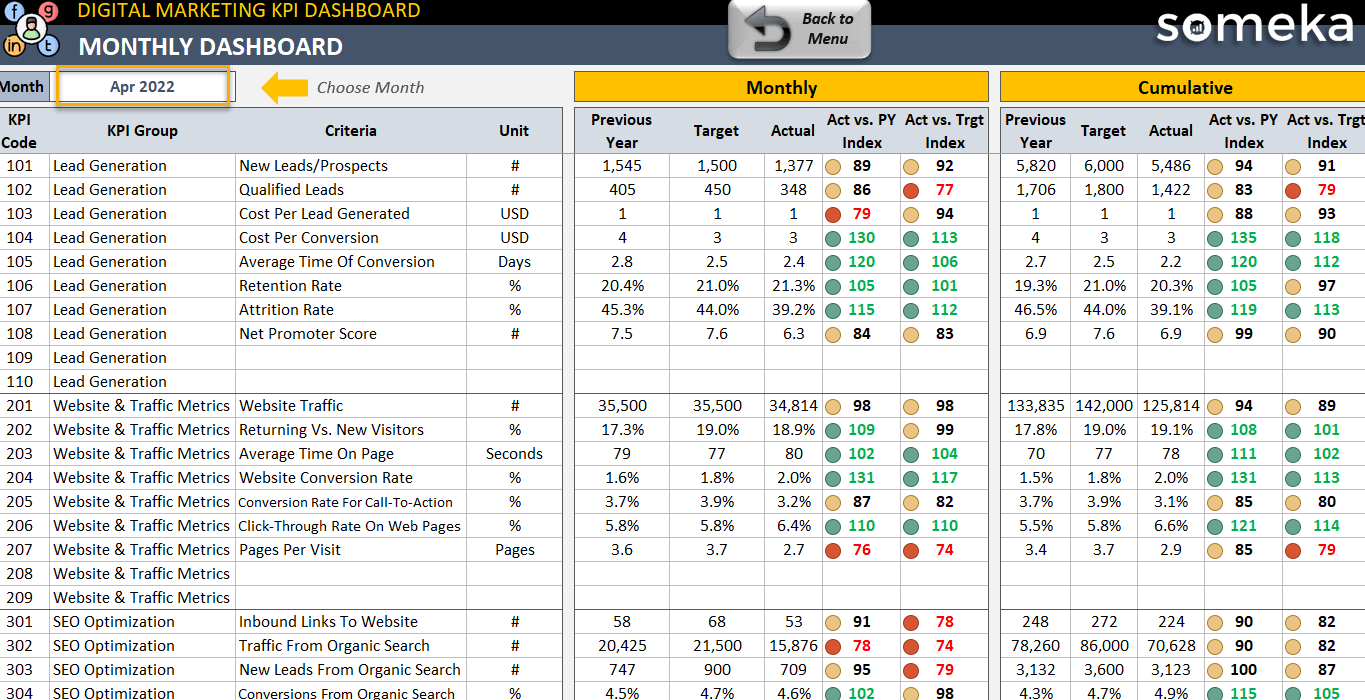The height and width of the screenshot is (700, 1365).
Task: Click the red dot beside Traffic From Organic Search 74
Action: point(911,646)
